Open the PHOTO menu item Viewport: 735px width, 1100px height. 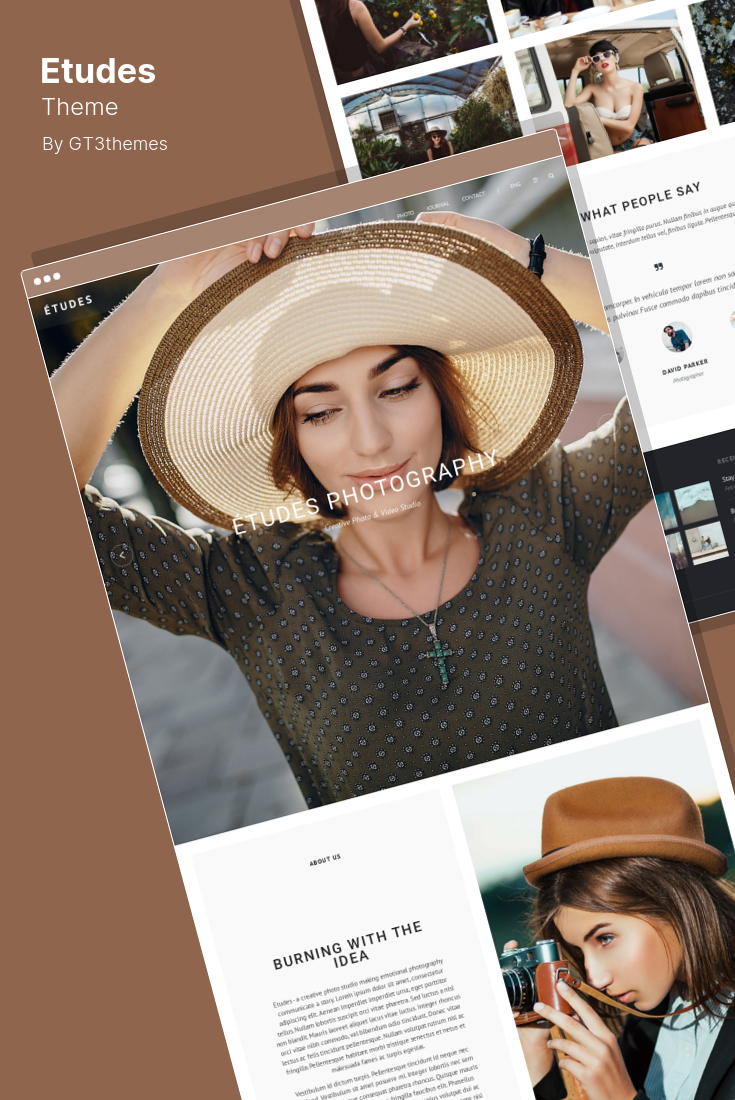click(405, 213)
